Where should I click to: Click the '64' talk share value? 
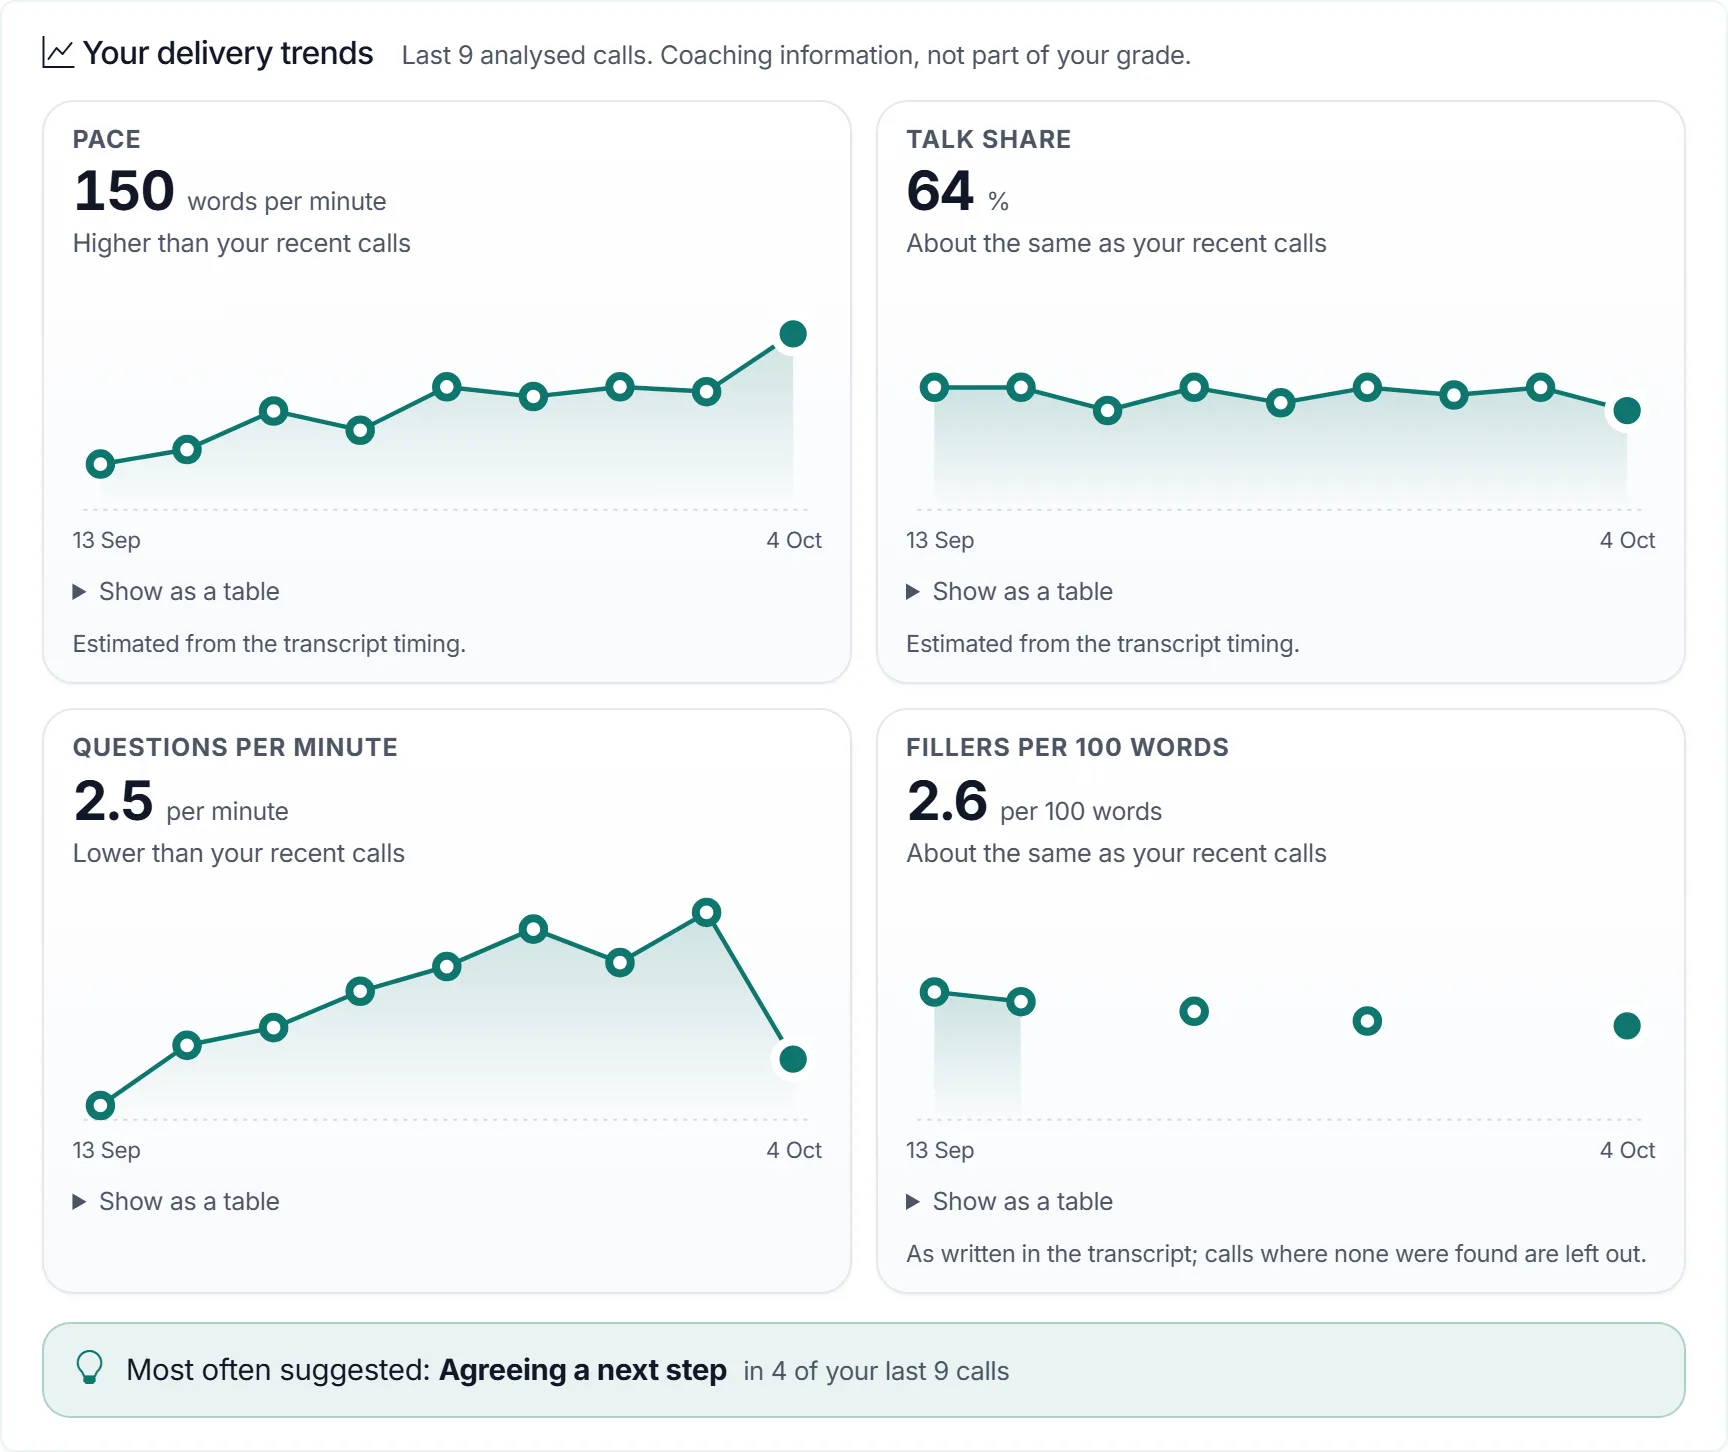940,191
